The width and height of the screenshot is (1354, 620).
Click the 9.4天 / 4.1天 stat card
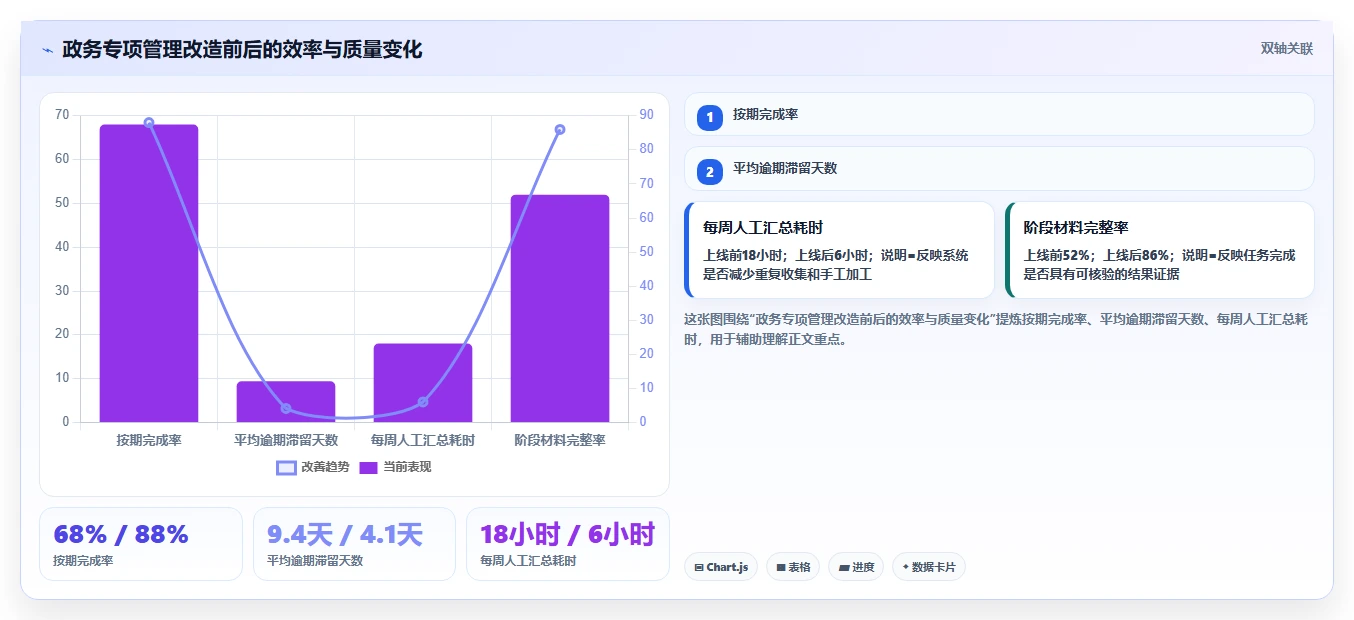coord(354,544)
